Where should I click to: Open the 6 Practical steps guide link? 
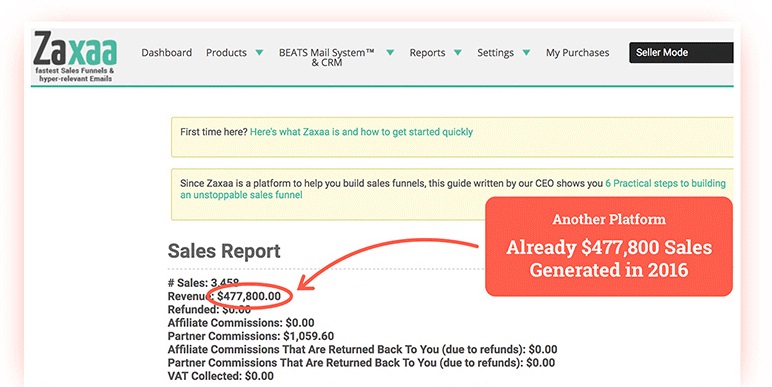click(666, 183)
